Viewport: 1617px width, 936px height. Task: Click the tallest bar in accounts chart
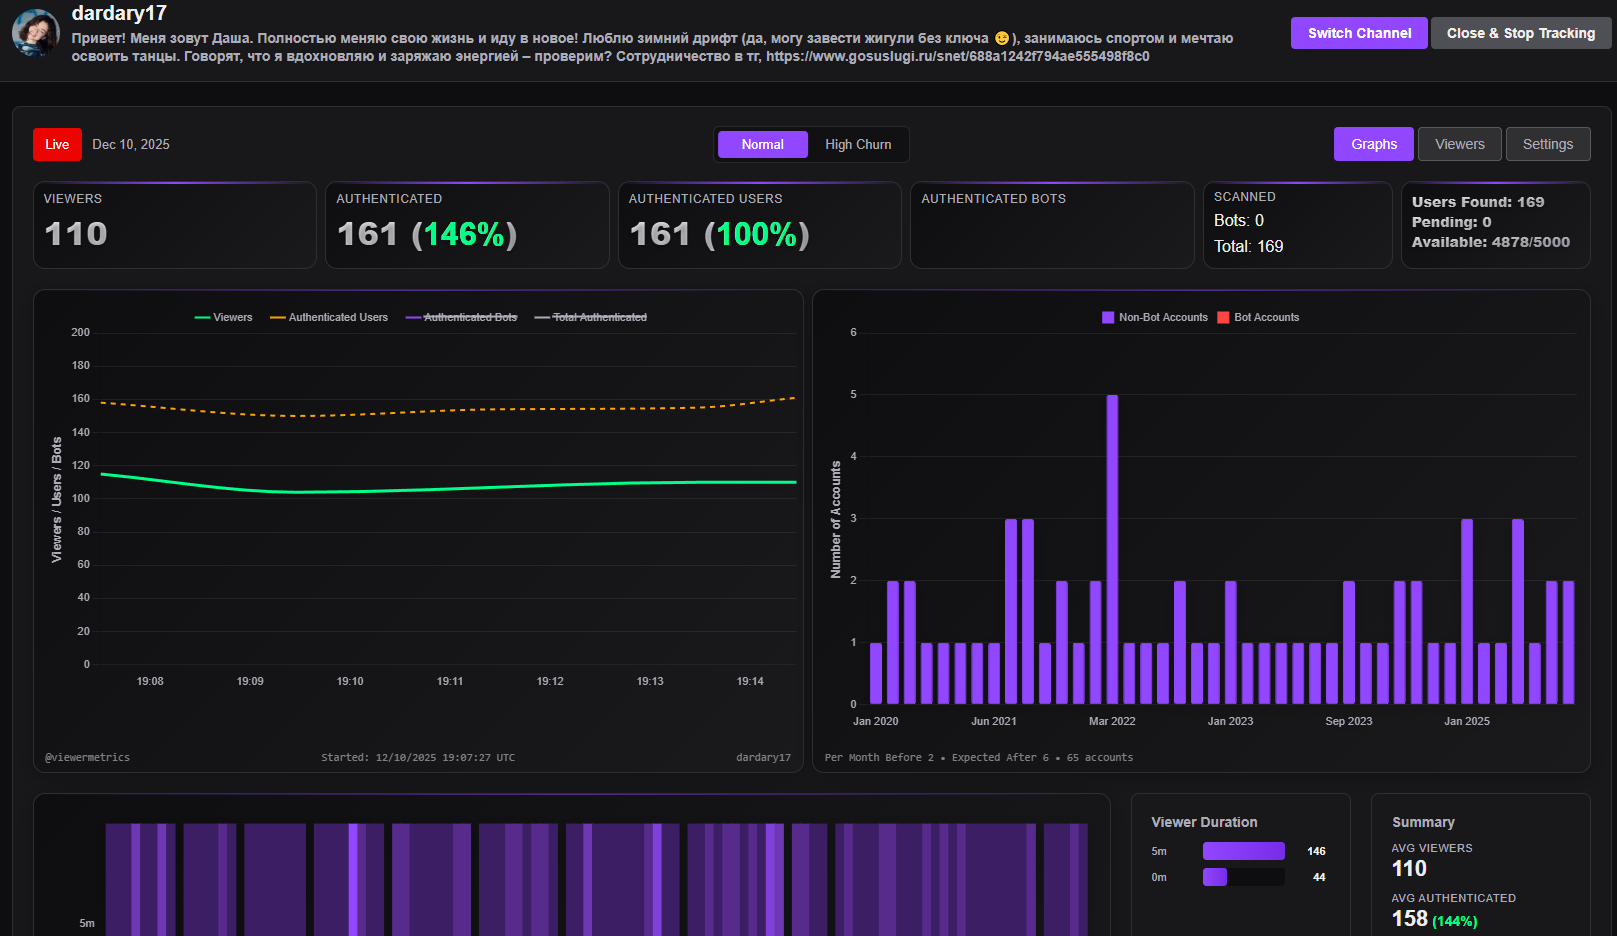click(1112, 550)
